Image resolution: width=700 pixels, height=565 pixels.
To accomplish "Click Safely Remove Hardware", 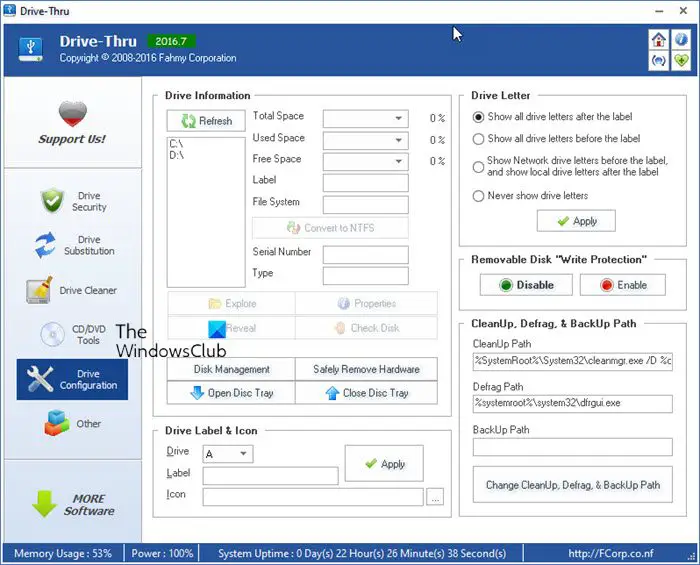I will pos(366,370).
